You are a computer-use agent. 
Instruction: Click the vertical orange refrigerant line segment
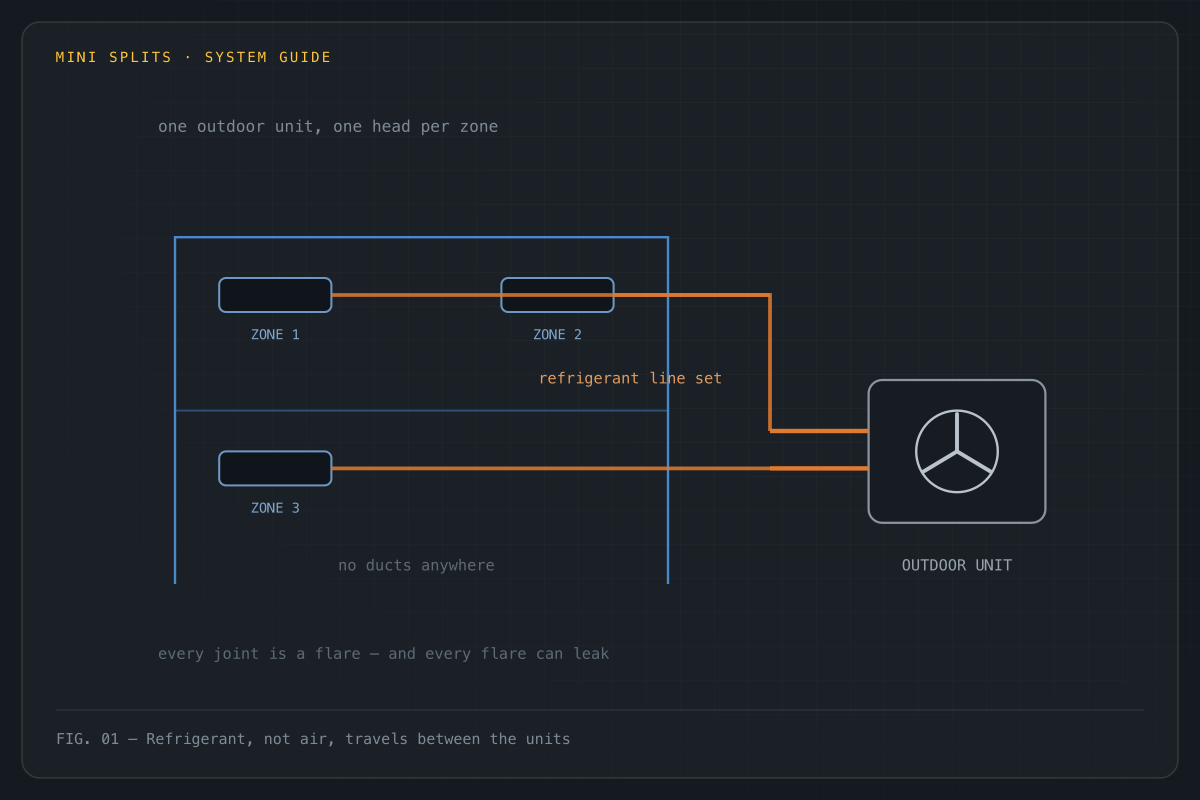(770, 363)
